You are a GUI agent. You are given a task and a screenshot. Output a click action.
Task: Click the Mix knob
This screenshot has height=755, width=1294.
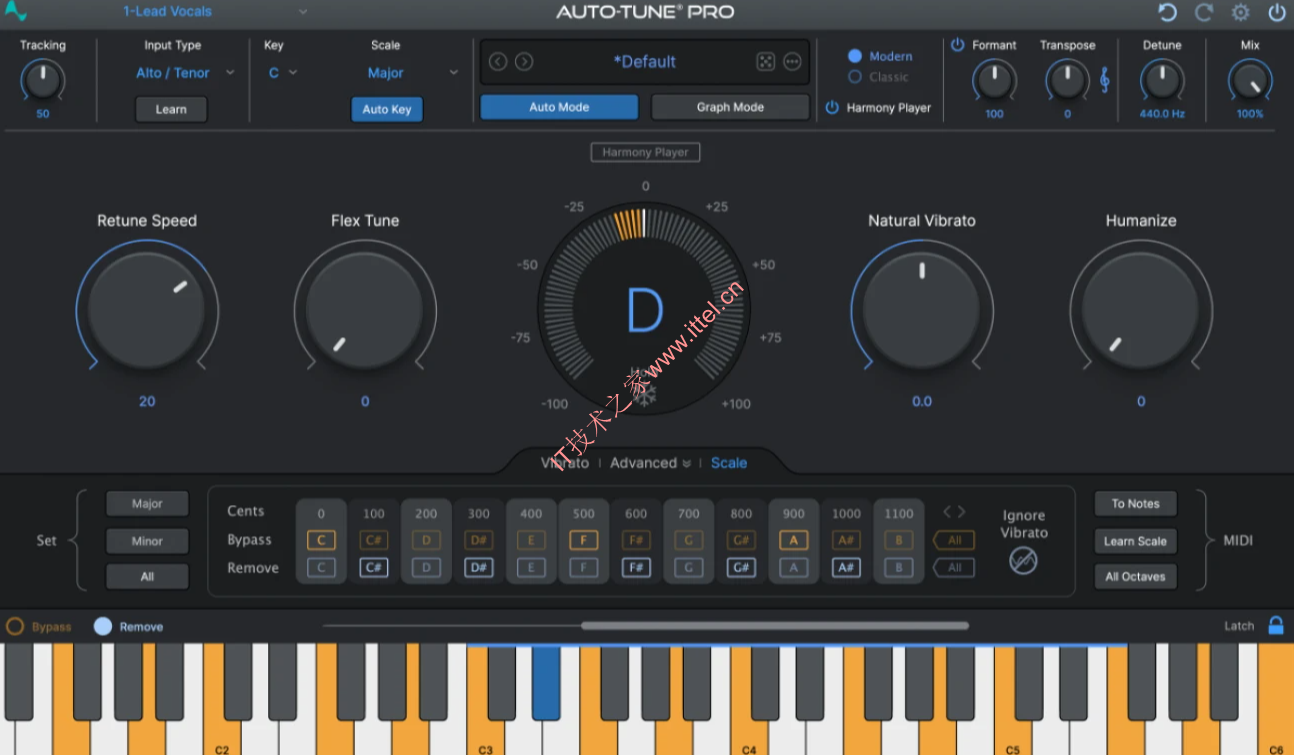tap(1250, 81)
